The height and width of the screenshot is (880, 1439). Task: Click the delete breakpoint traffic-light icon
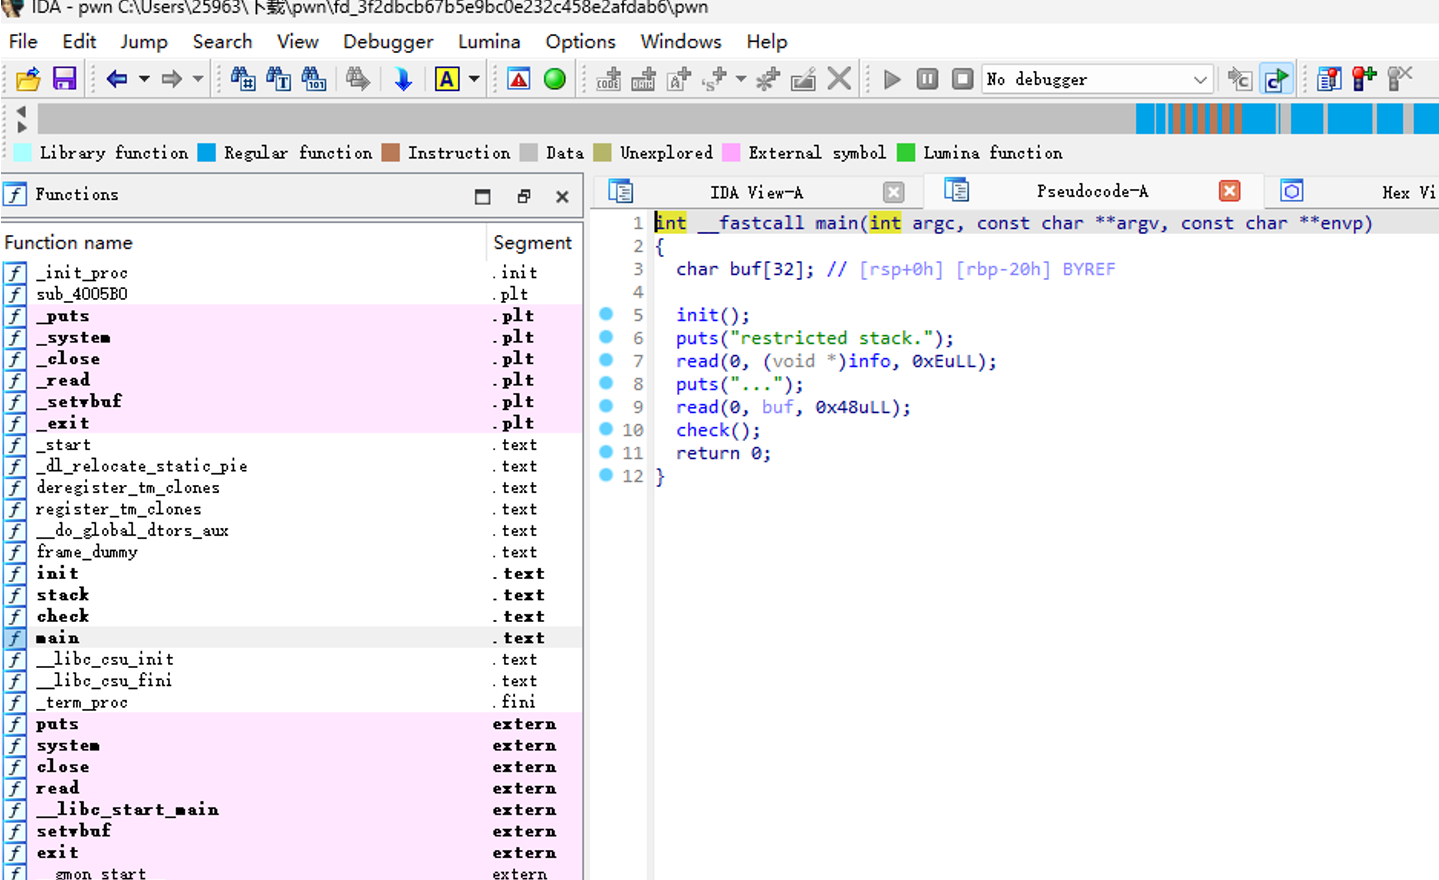tap(1400, 79)
